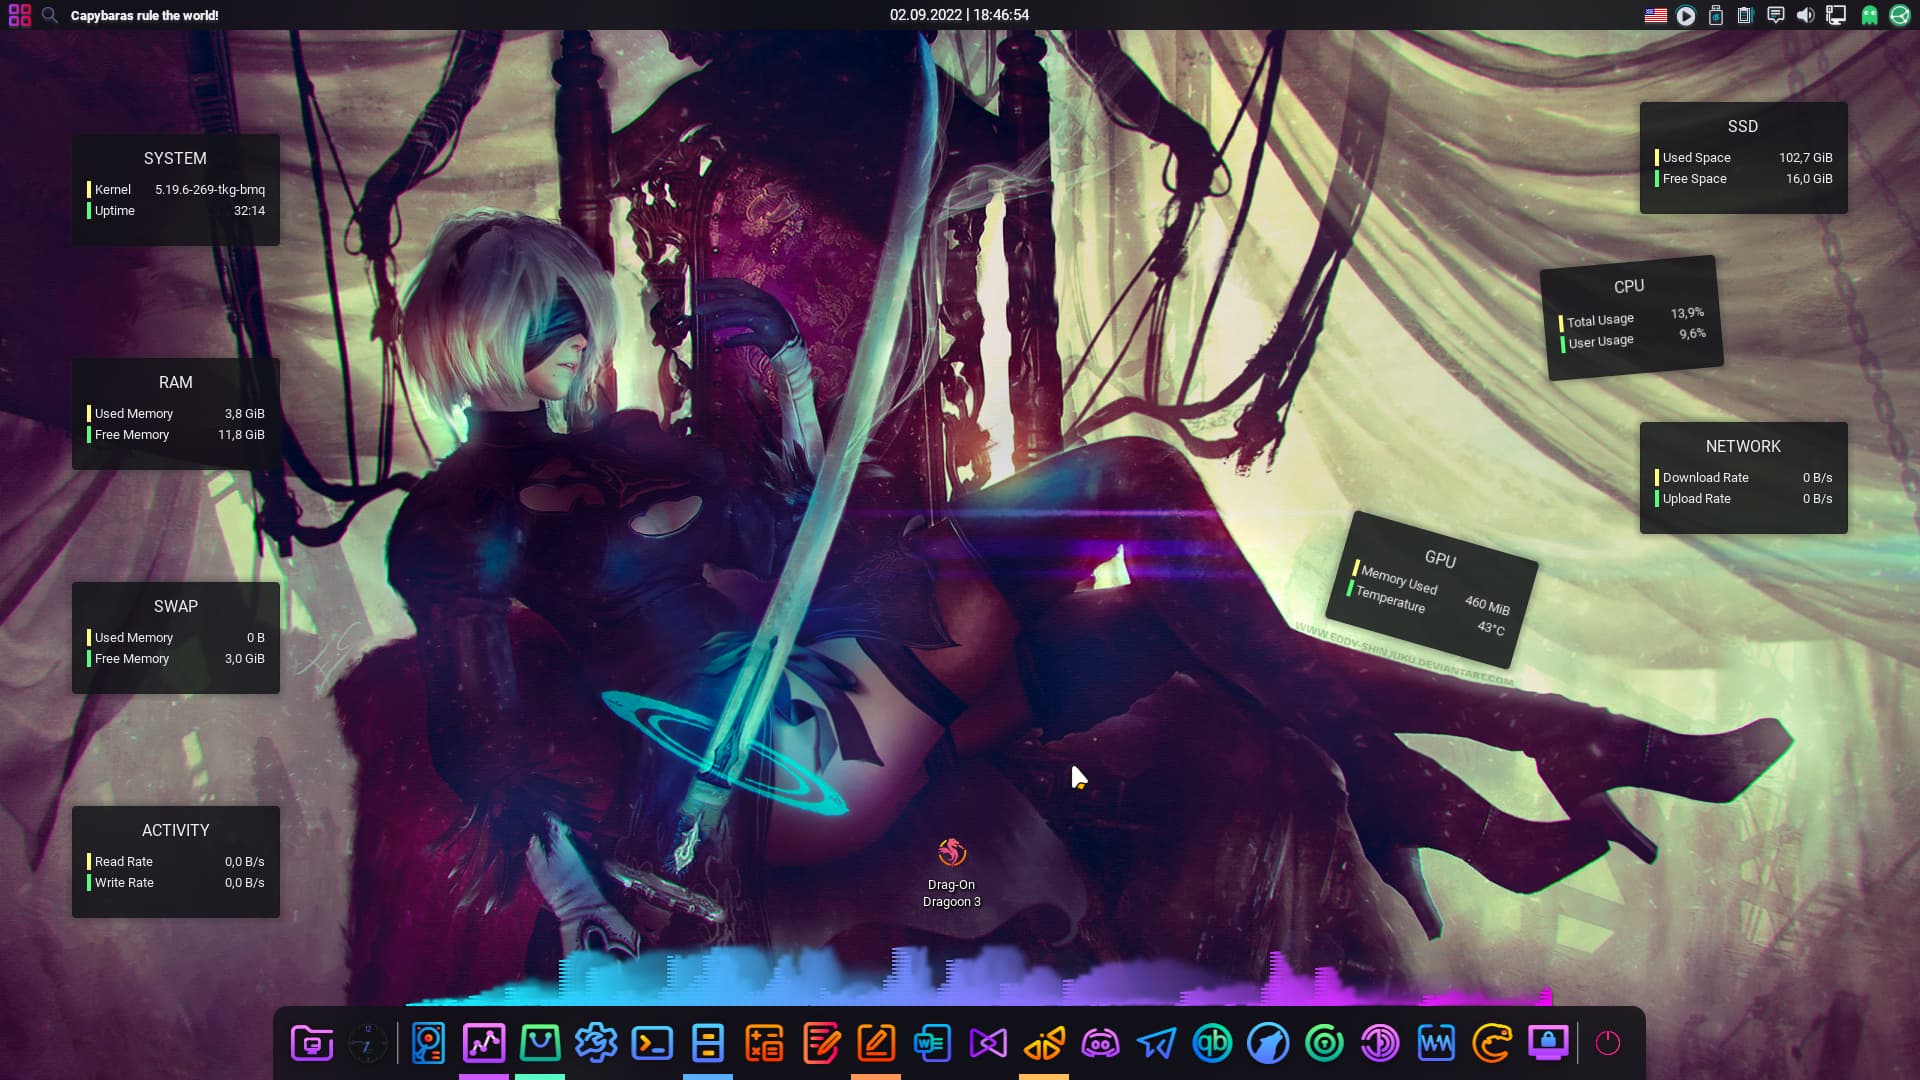
Task: Launch the terminal icon in the dock
Action: click(652, 1044)
